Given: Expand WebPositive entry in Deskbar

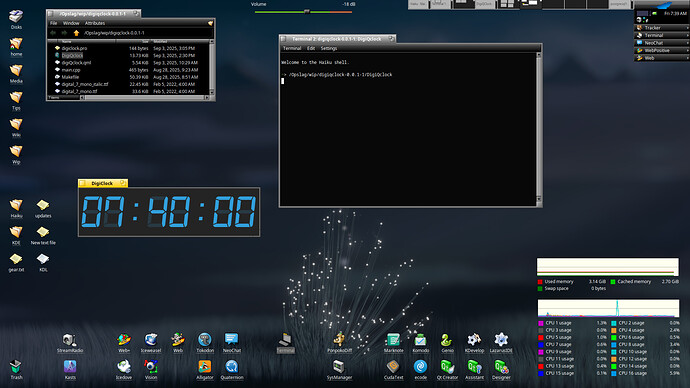Looking at the screenshot, I should click(661, 50).
